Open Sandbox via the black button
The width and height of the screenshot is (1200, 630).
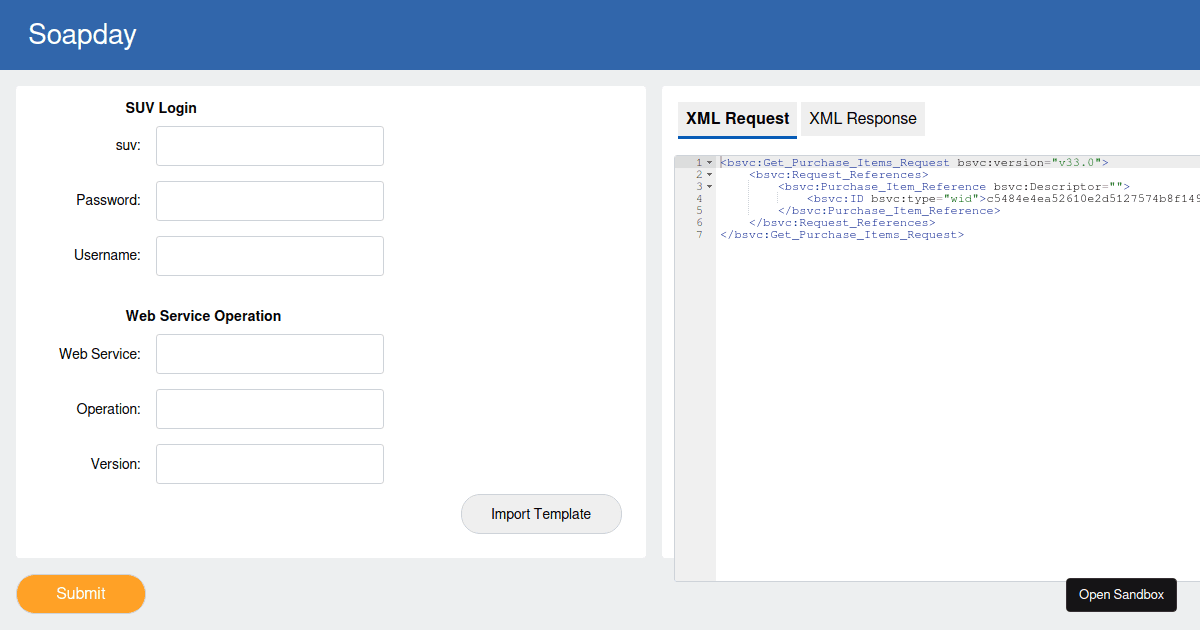click(x=1121, y=594)
